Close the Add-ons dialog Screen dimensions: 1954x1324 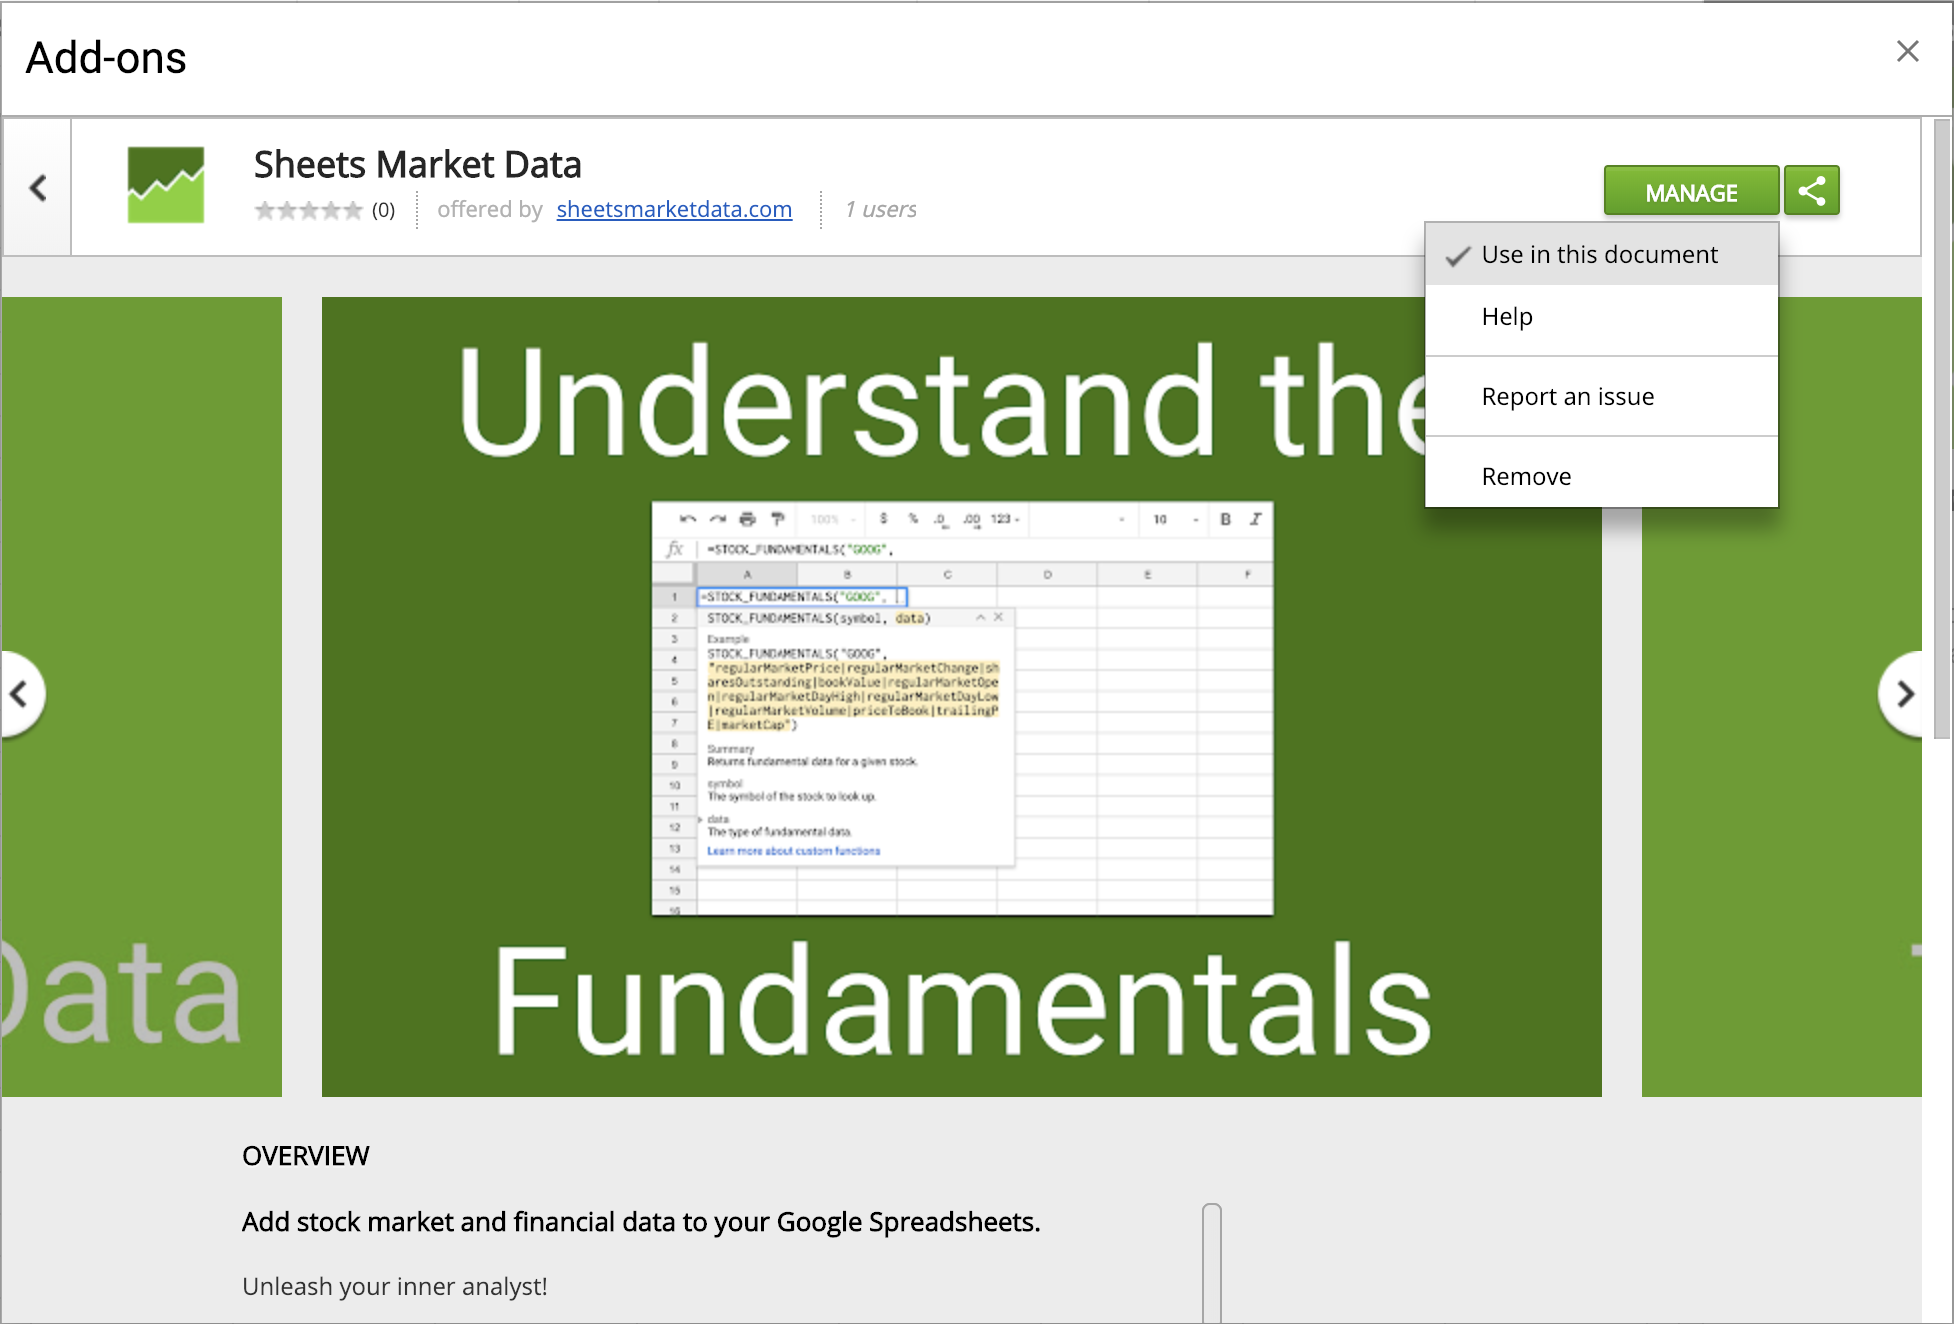pos(1907,52)
